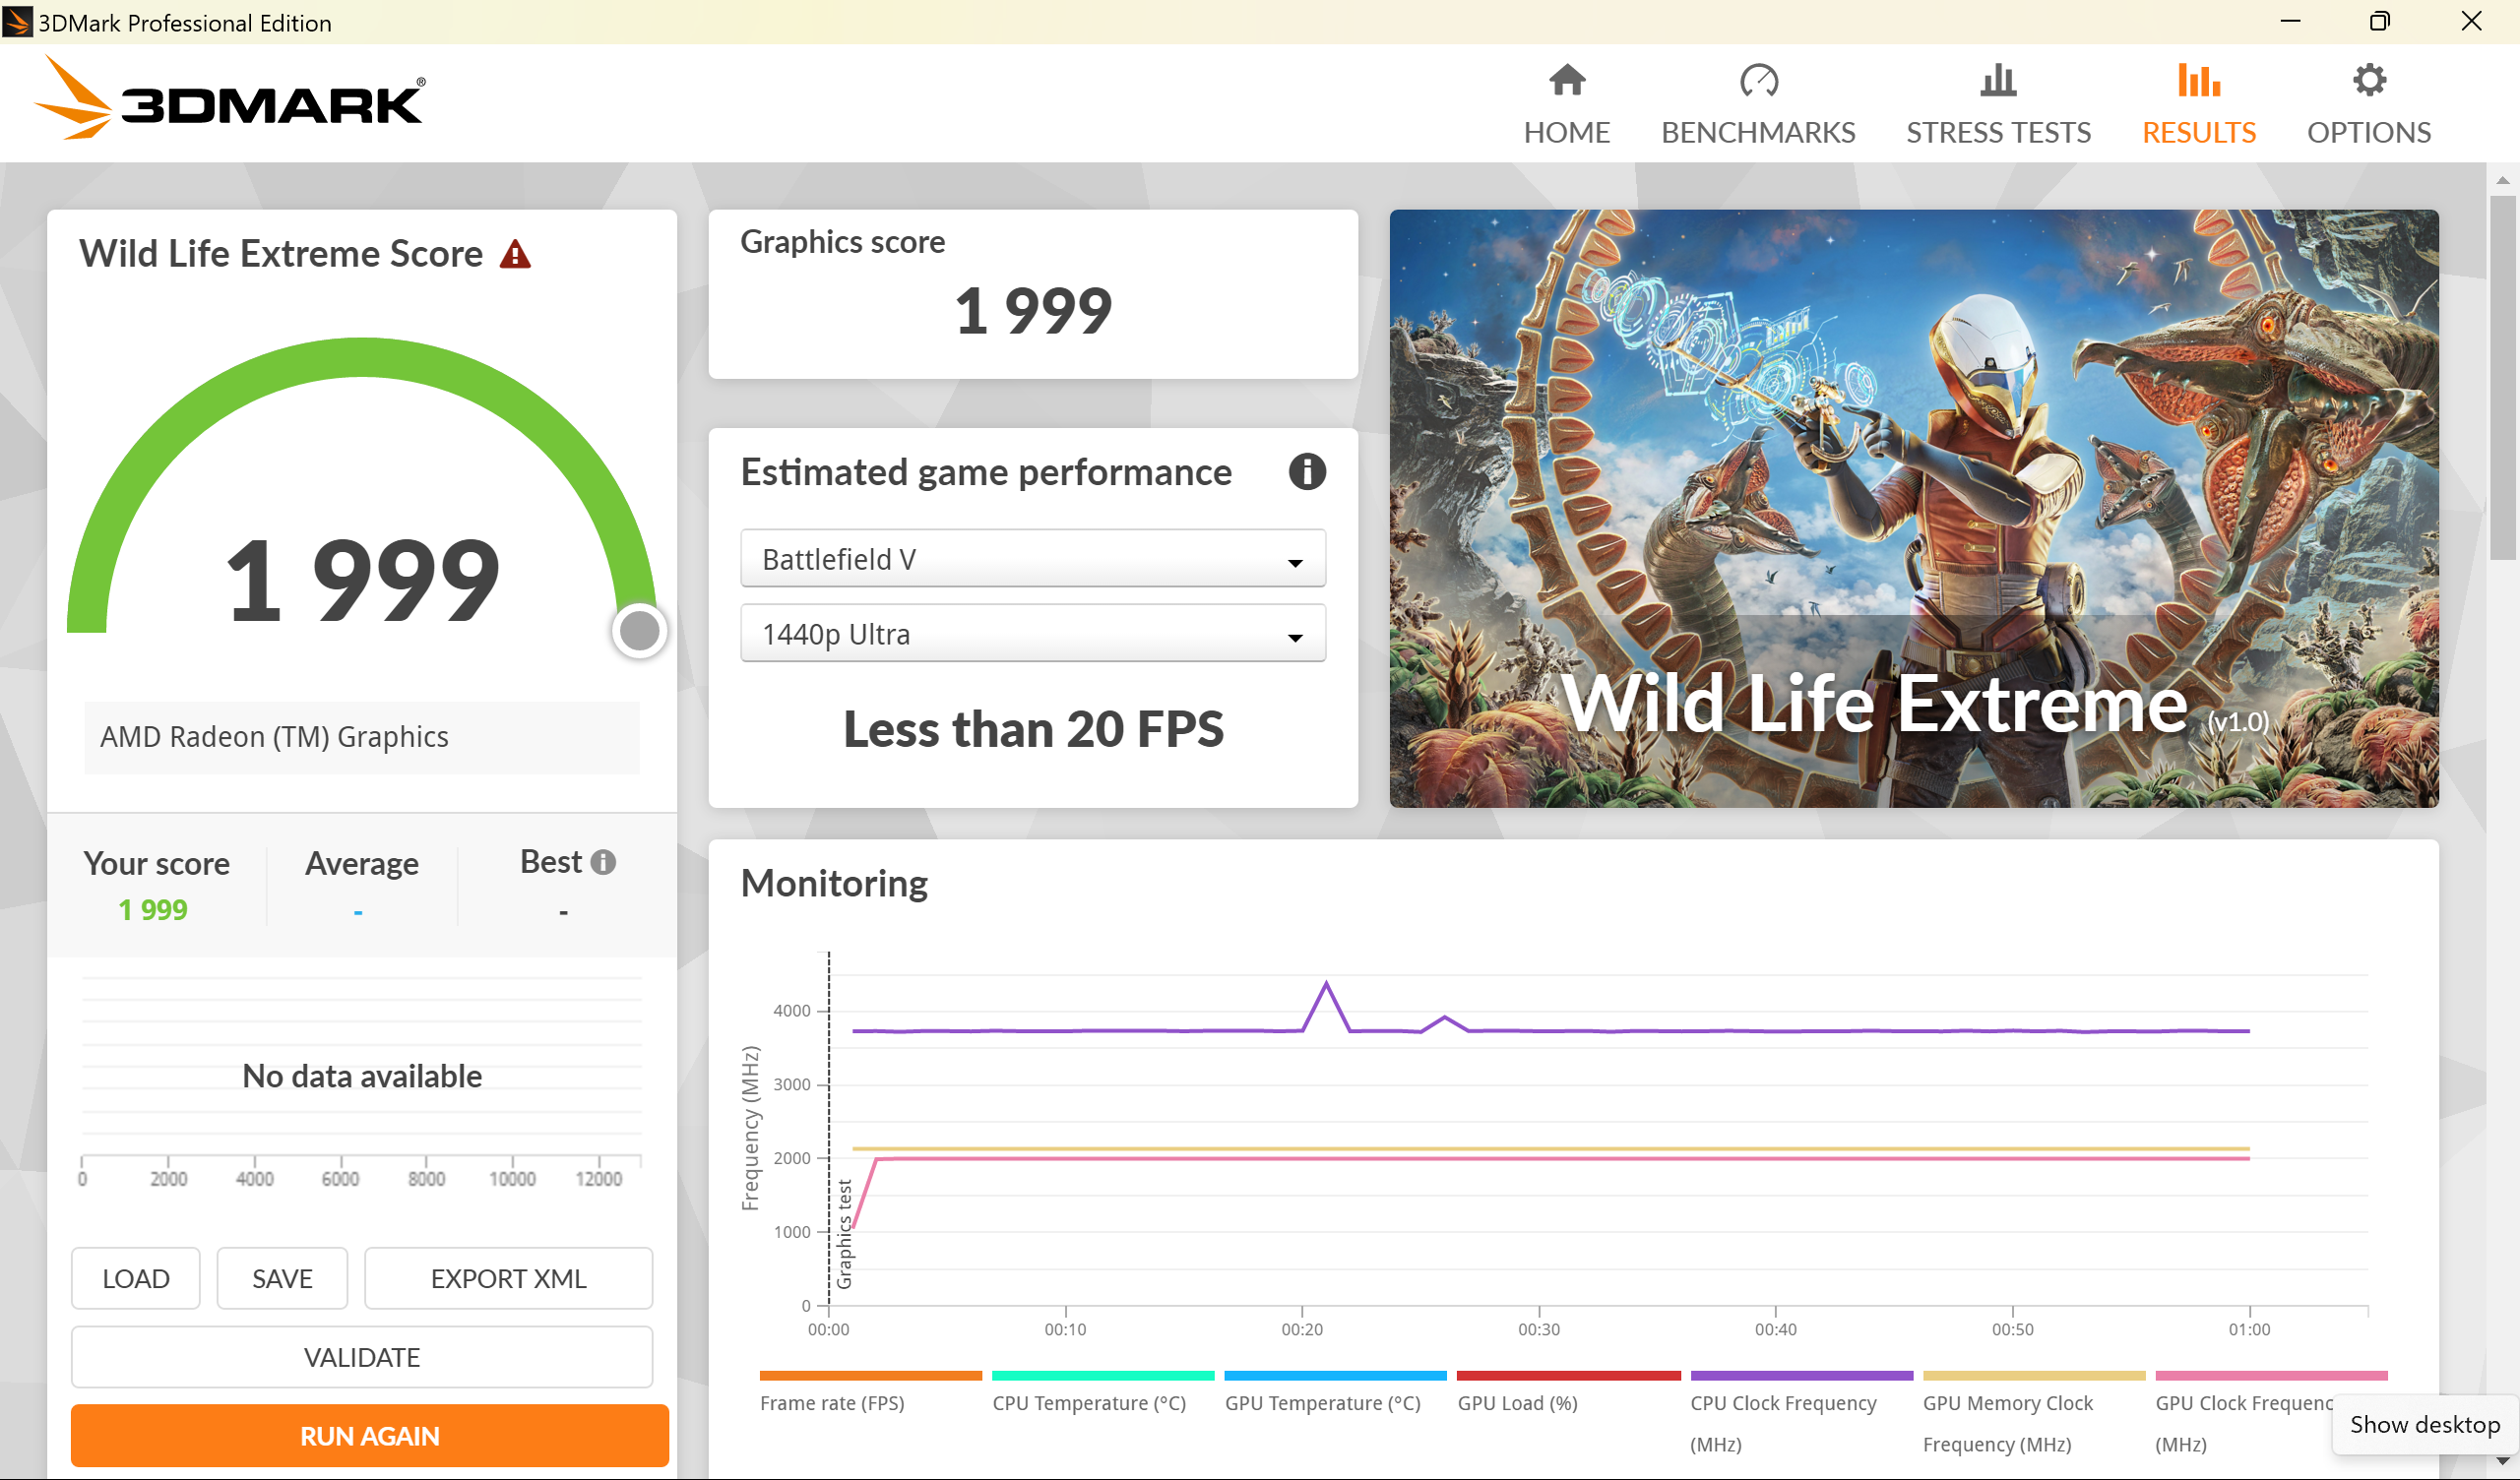This screenshot has height=1480, width=2520.
Task: Click 'No data available' text
Action: (x=362, y=1075)
